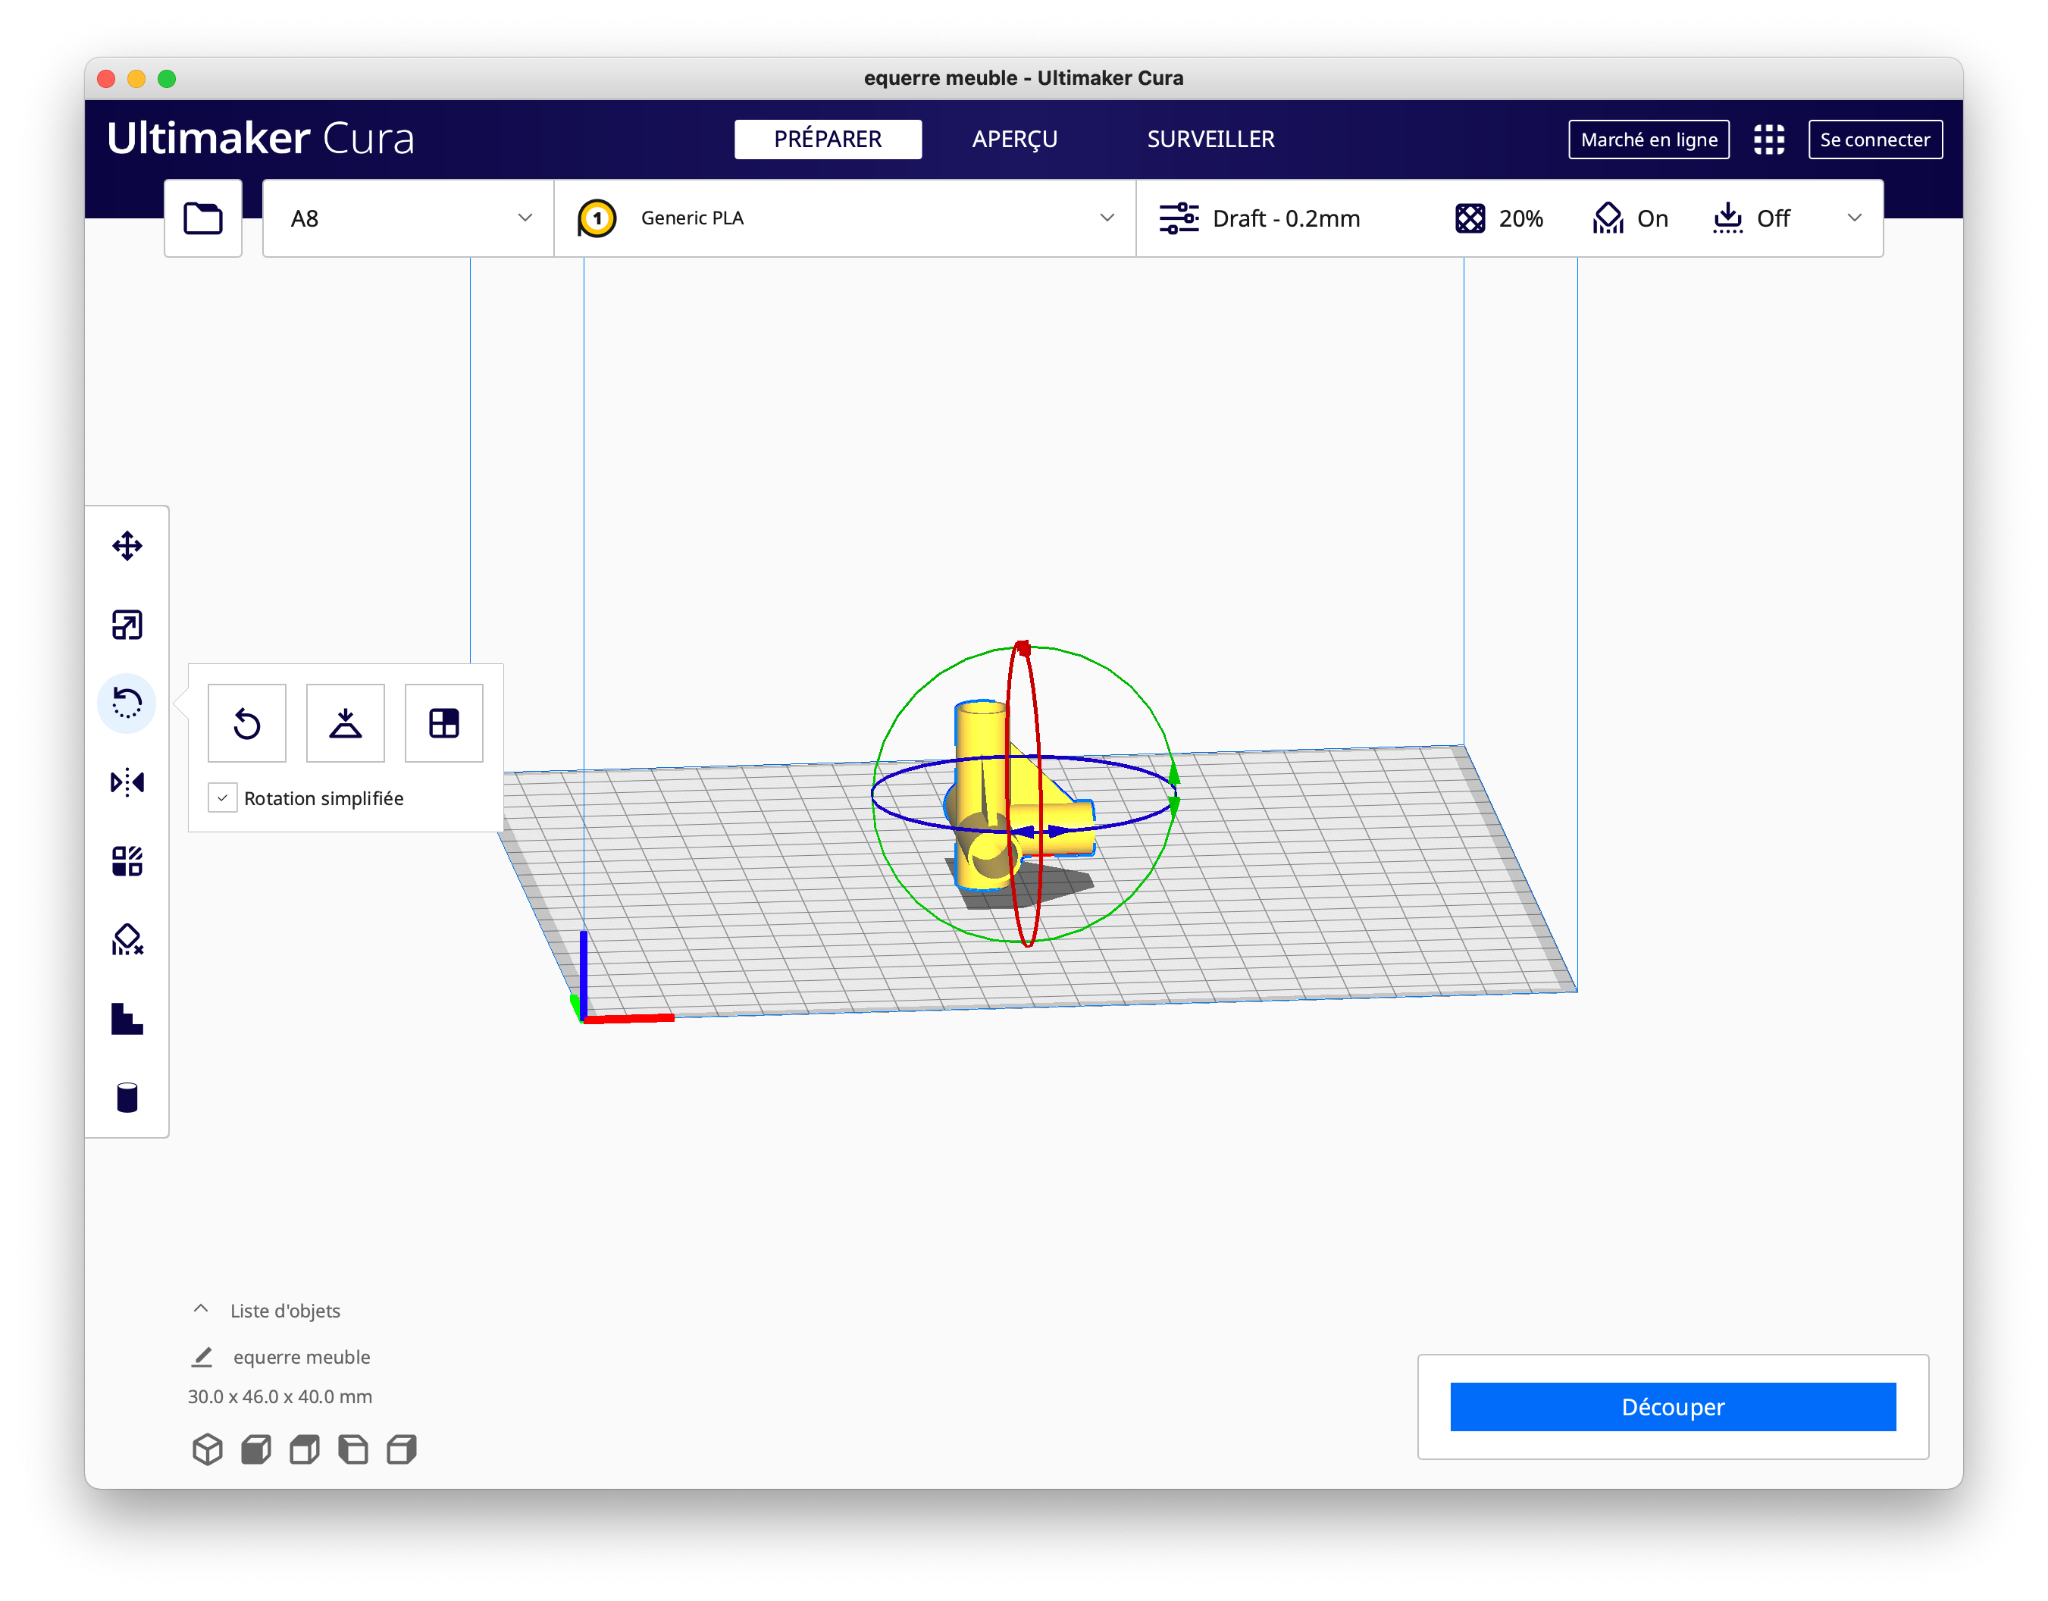
Task: Open the Generic PLA material dropdown
Action: (x=845, y=218)
